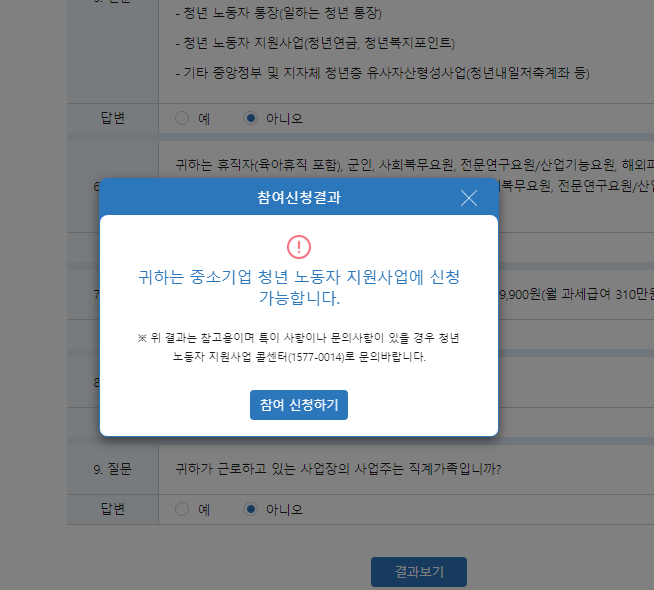Click the 참여 신청하기 button
This screenshot has height=590, width=654.
(x=299, y=405)
